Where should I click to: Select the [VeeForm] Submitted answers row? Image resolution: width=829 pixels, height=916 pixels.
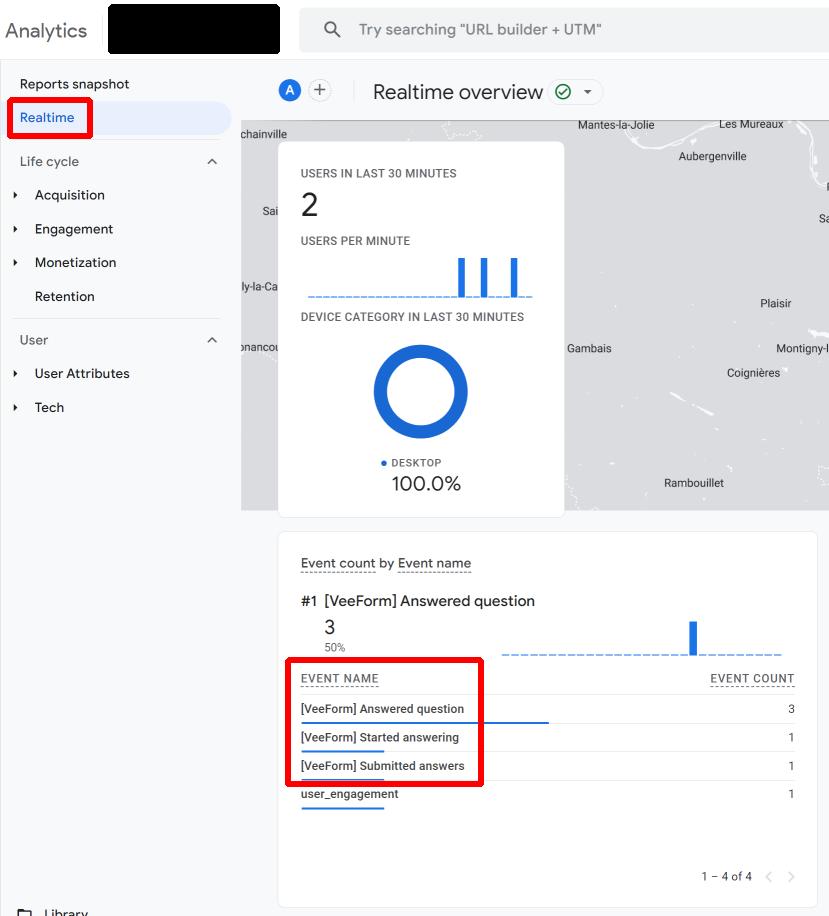click(547, 766)
